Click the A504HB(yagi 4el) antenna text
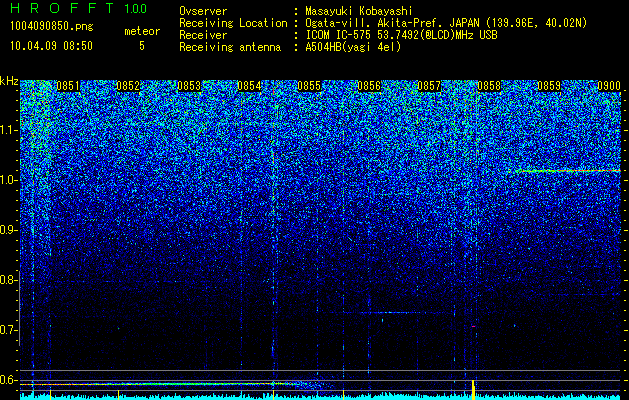Image resolution: width=629 pixels, height=400 pixels. pos(353,47)
